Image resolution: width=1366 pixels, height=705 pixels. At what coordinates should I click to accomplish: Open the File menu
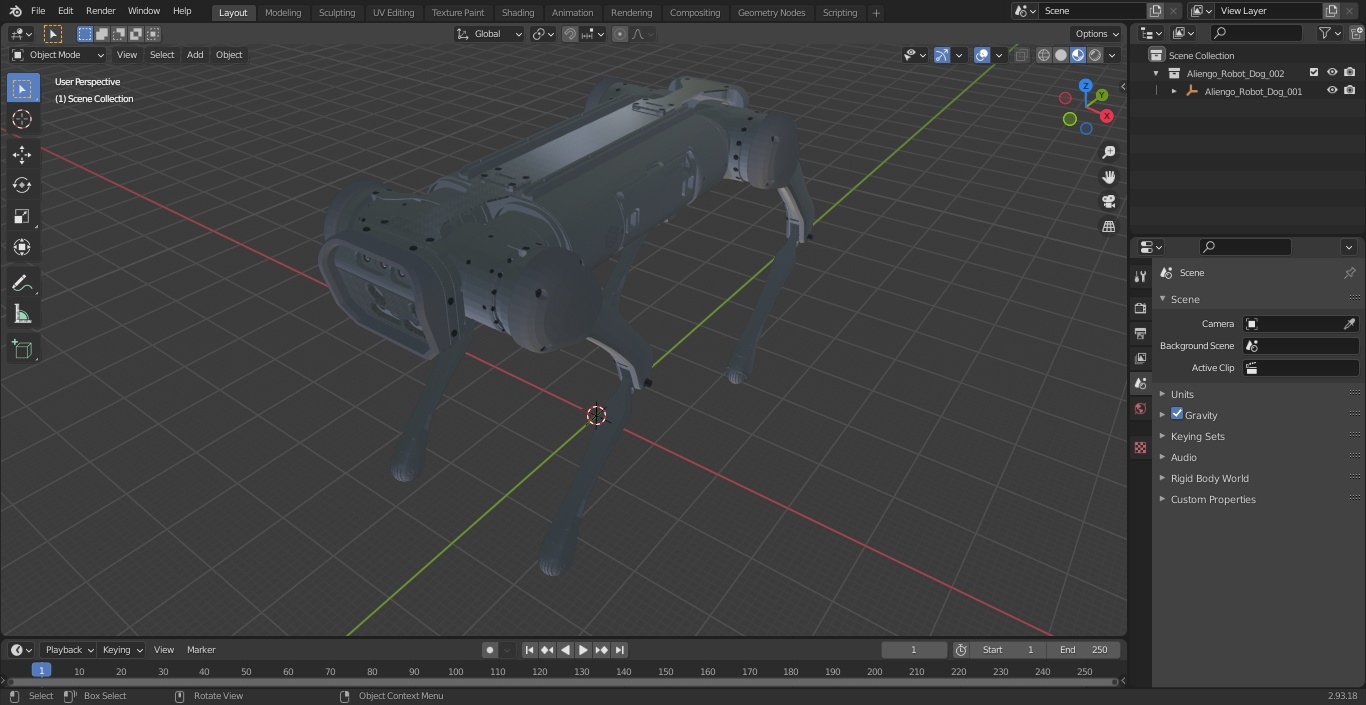(x=37, y=11)
